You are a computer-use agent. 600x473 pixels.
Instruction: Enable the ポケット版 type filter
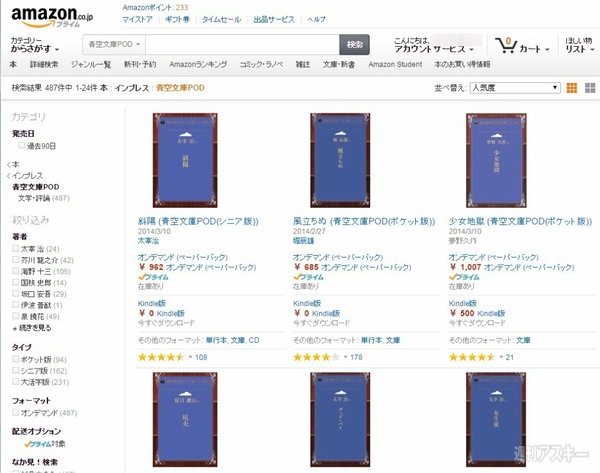point(16,359)
